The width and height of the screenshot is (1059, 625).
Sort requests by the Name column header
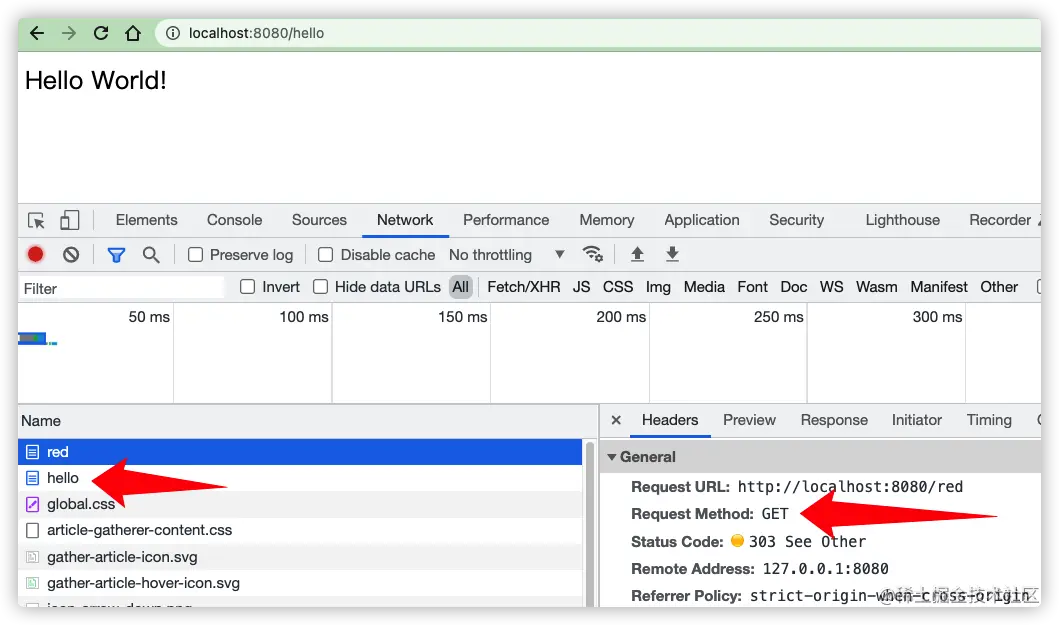tap(307, 421)
